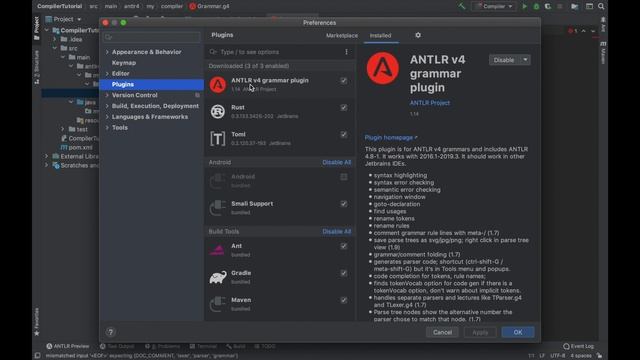Screen dimensions: 640x360
Task: Expand the Tools settings section
Action: (x=107, y=127)
